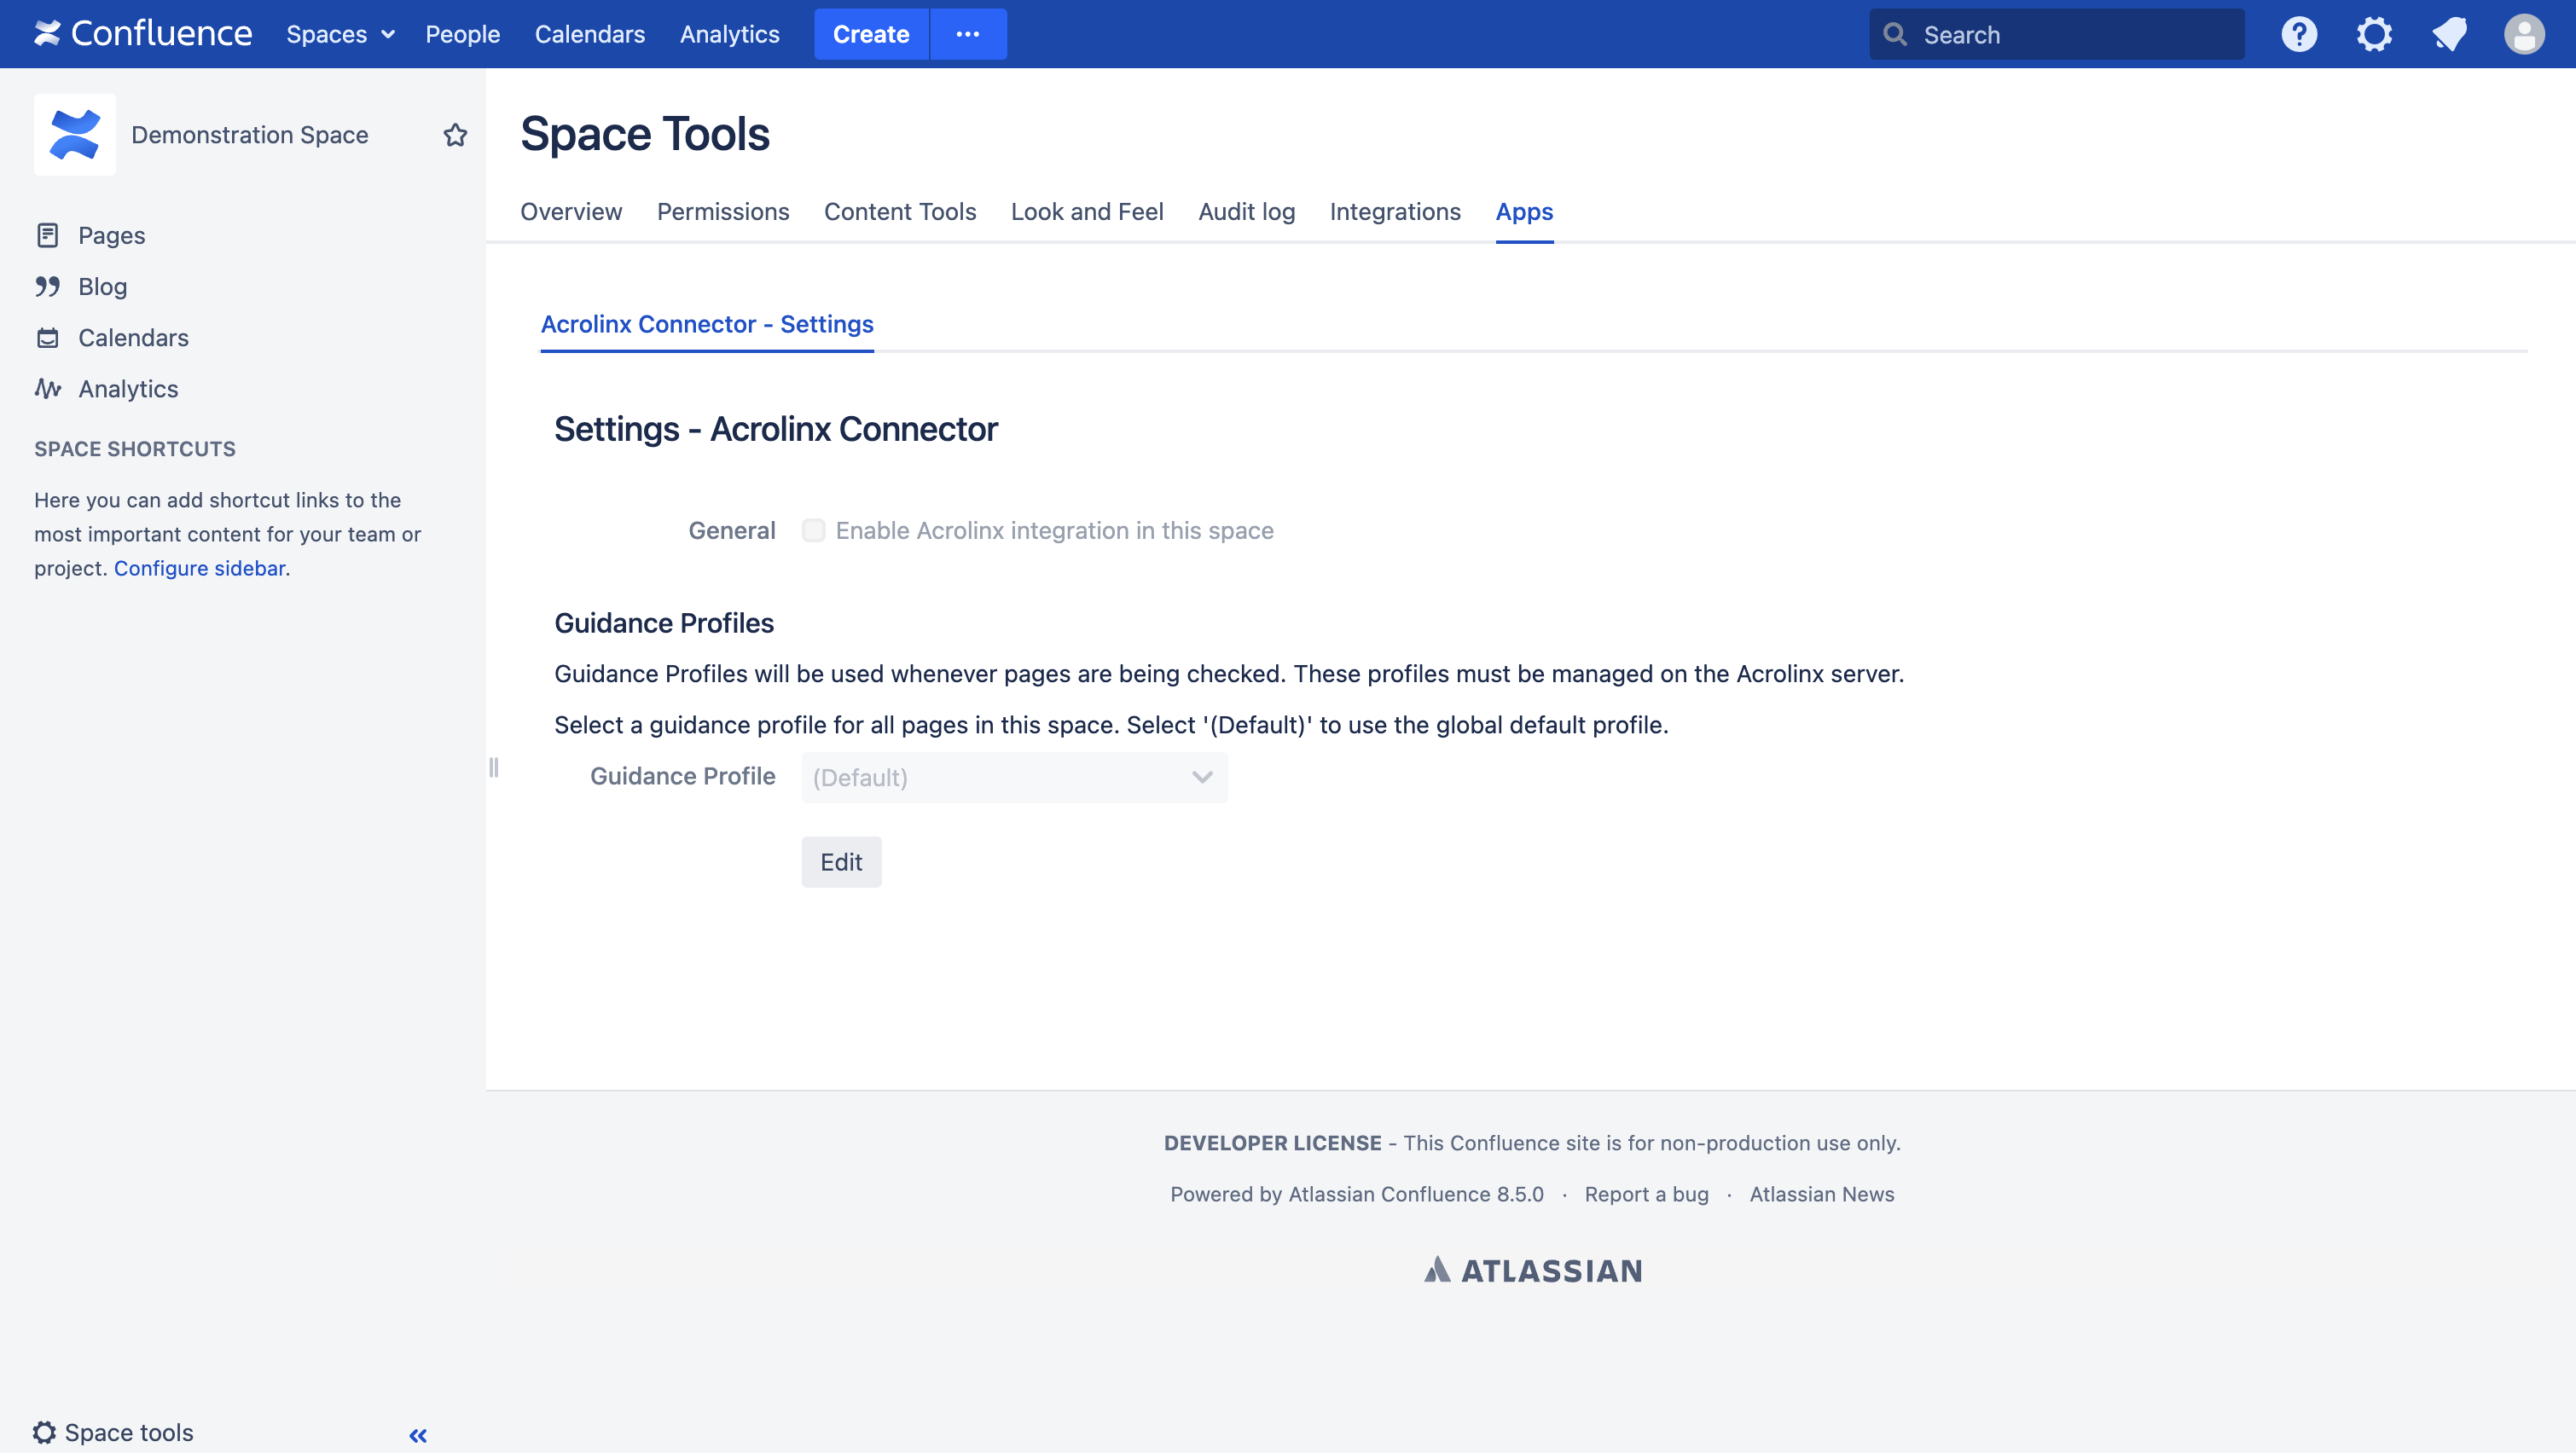Image resolution: width=2576 pixels, height=1453 pixels.
Task: Click the Analytics graph icon in sidebar
Action: (x=47, y=388)
